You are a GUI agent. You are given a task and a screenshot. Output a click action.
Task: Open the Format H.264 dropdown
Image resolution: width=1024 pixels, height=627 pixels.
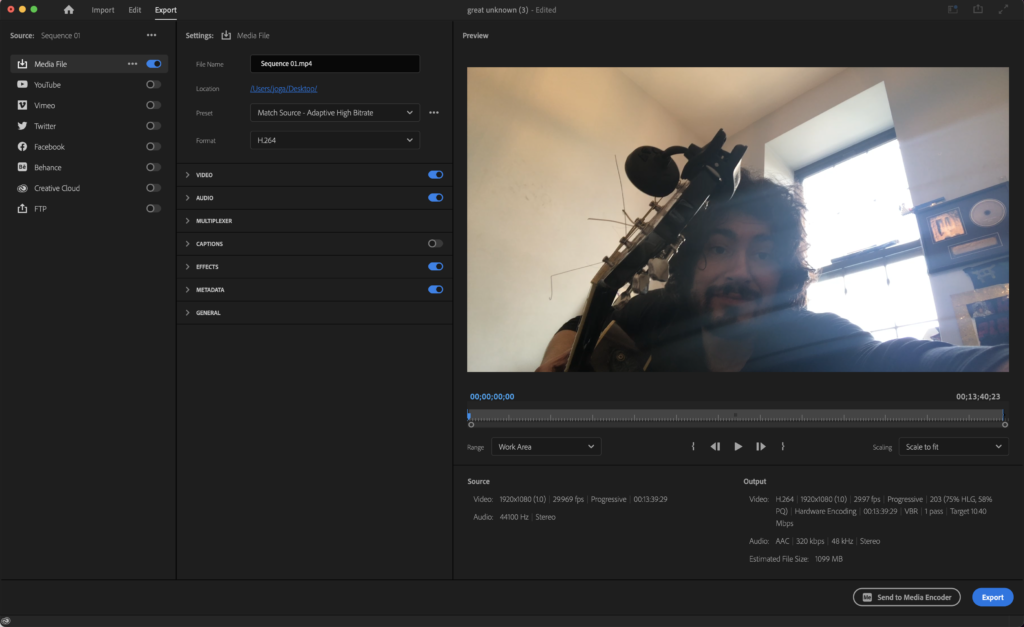[334, 140]
